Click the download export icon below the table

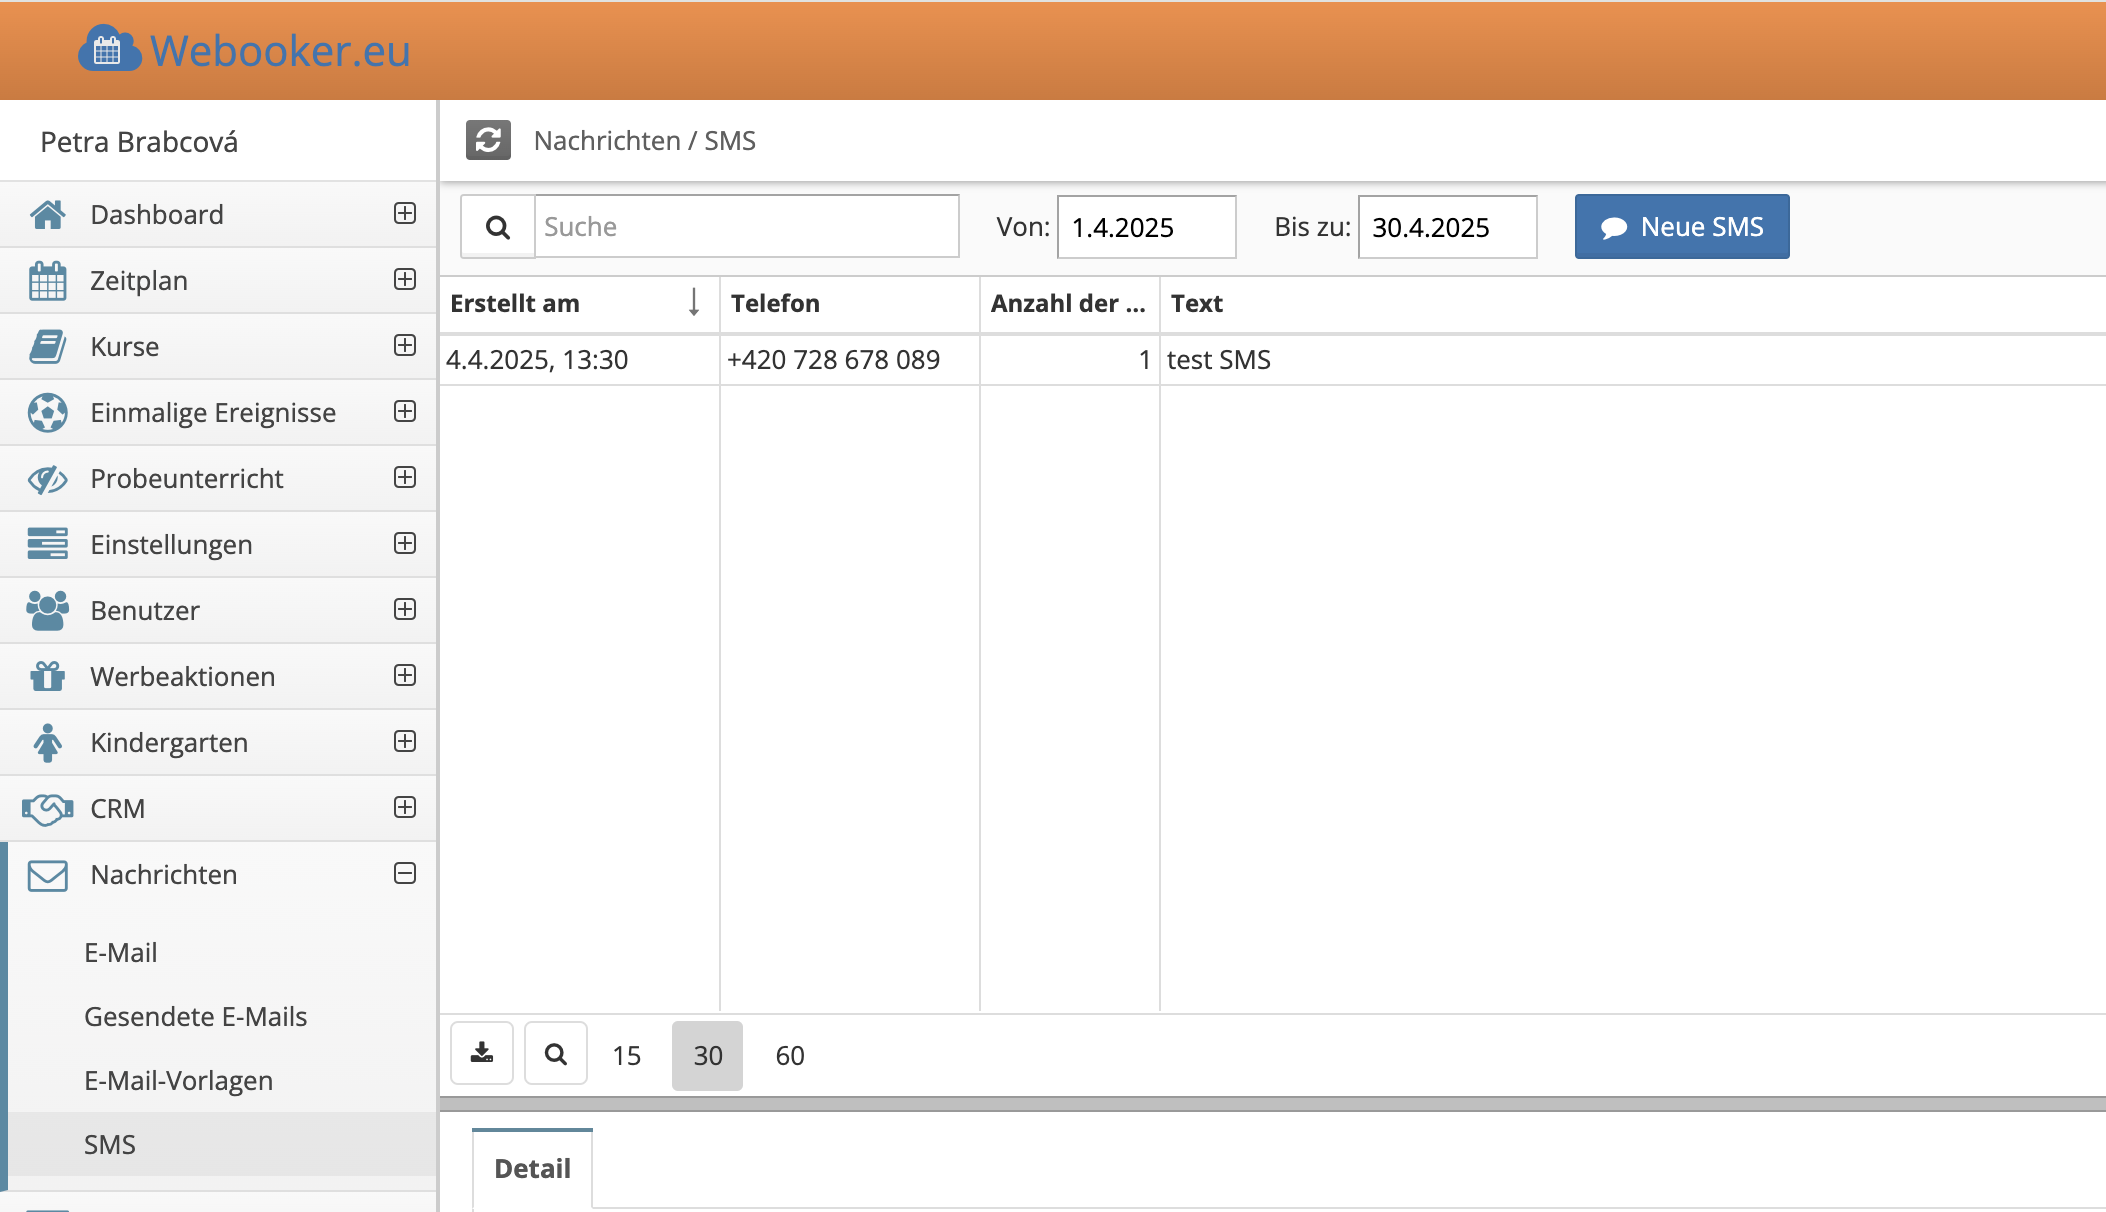pos(482,1054)
